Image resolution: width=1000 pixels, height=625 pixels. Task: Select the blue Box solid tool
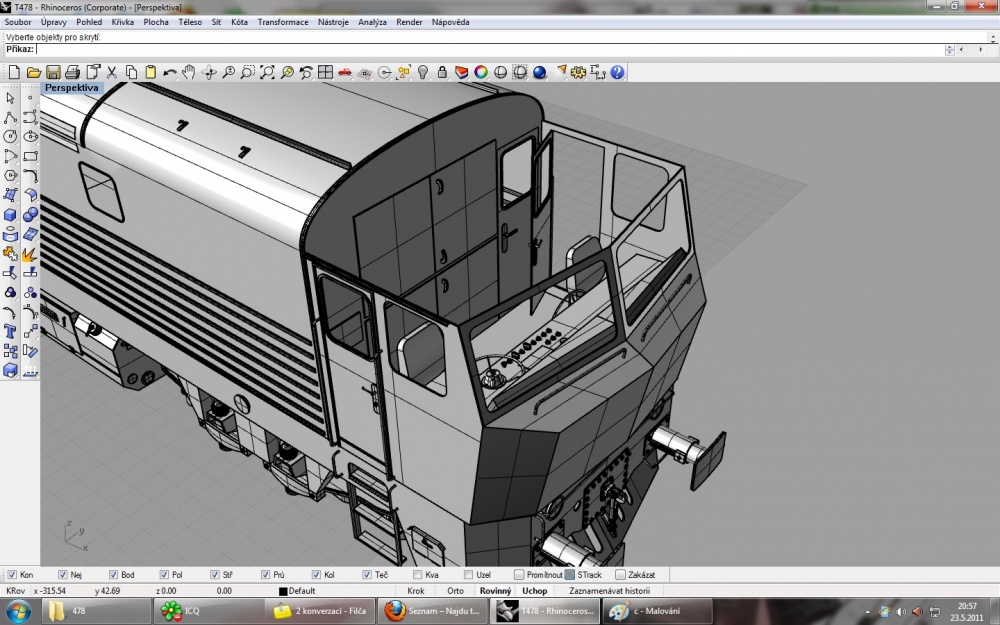[x=10, y=215]
